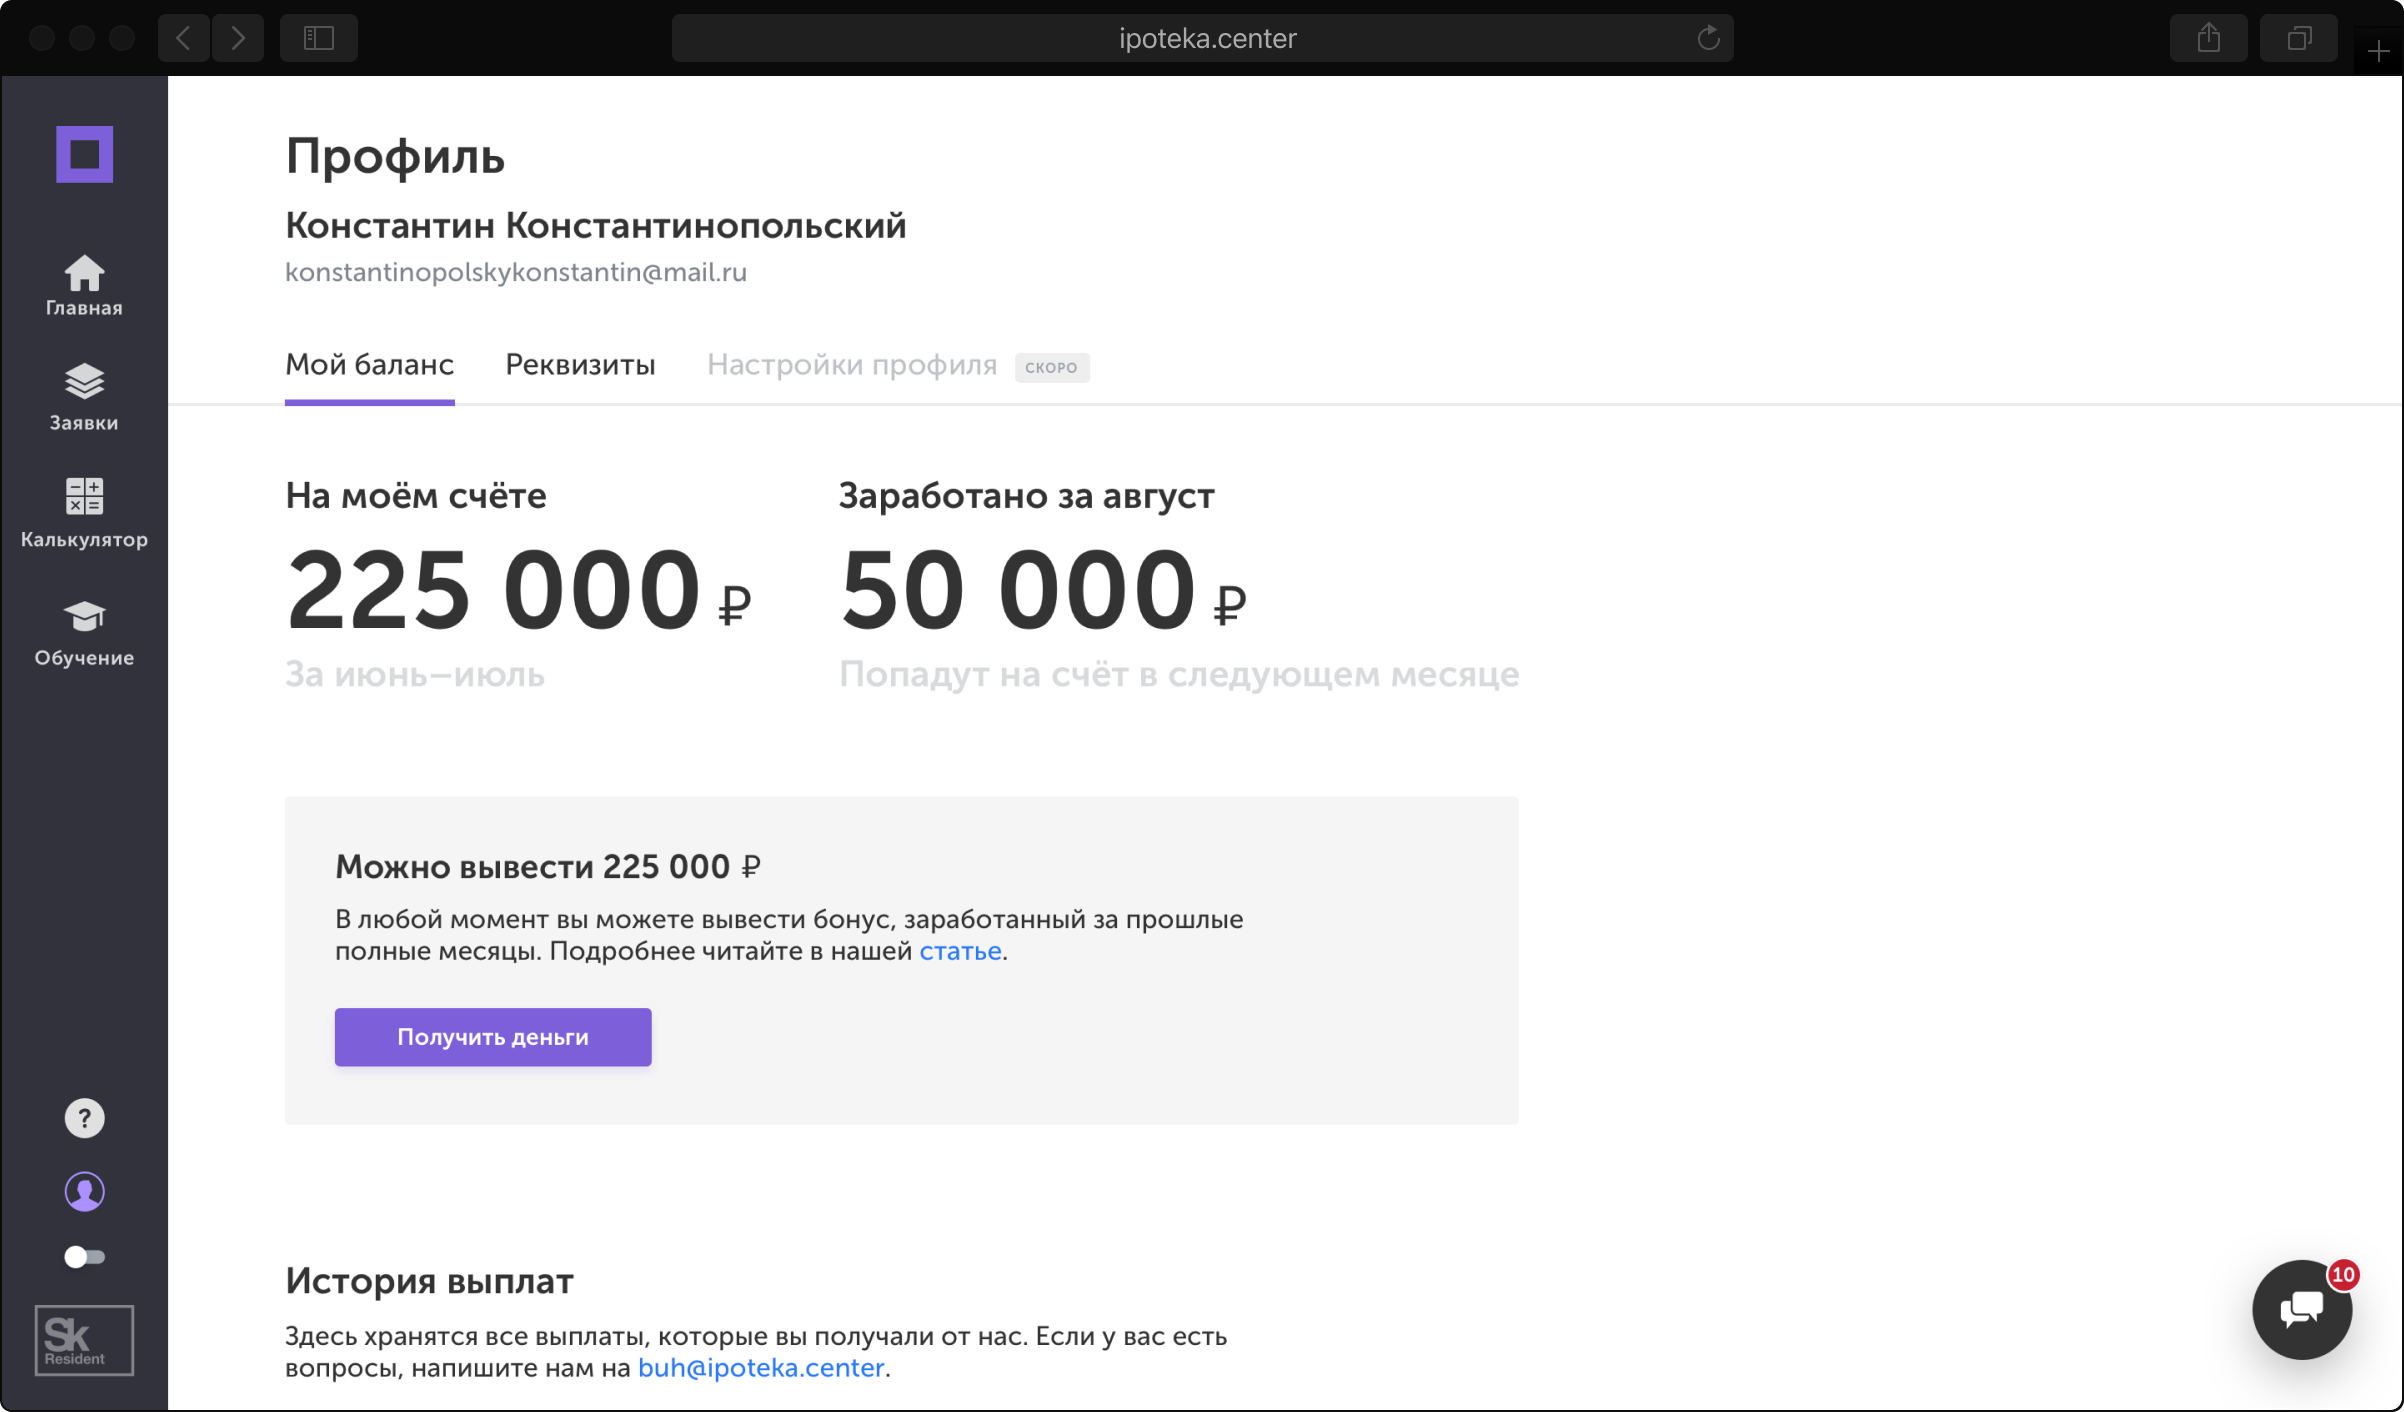Switch to the Реквизиты tab
Image resolution: width=2404 pixels, height=1412 pixels.
(580, 365)
